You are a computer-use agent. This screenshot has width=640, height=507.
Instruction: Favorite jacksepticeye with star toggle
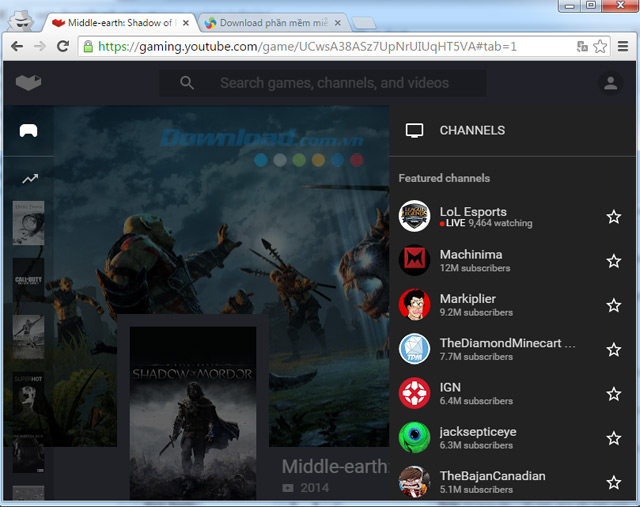(x=613, y=438)
